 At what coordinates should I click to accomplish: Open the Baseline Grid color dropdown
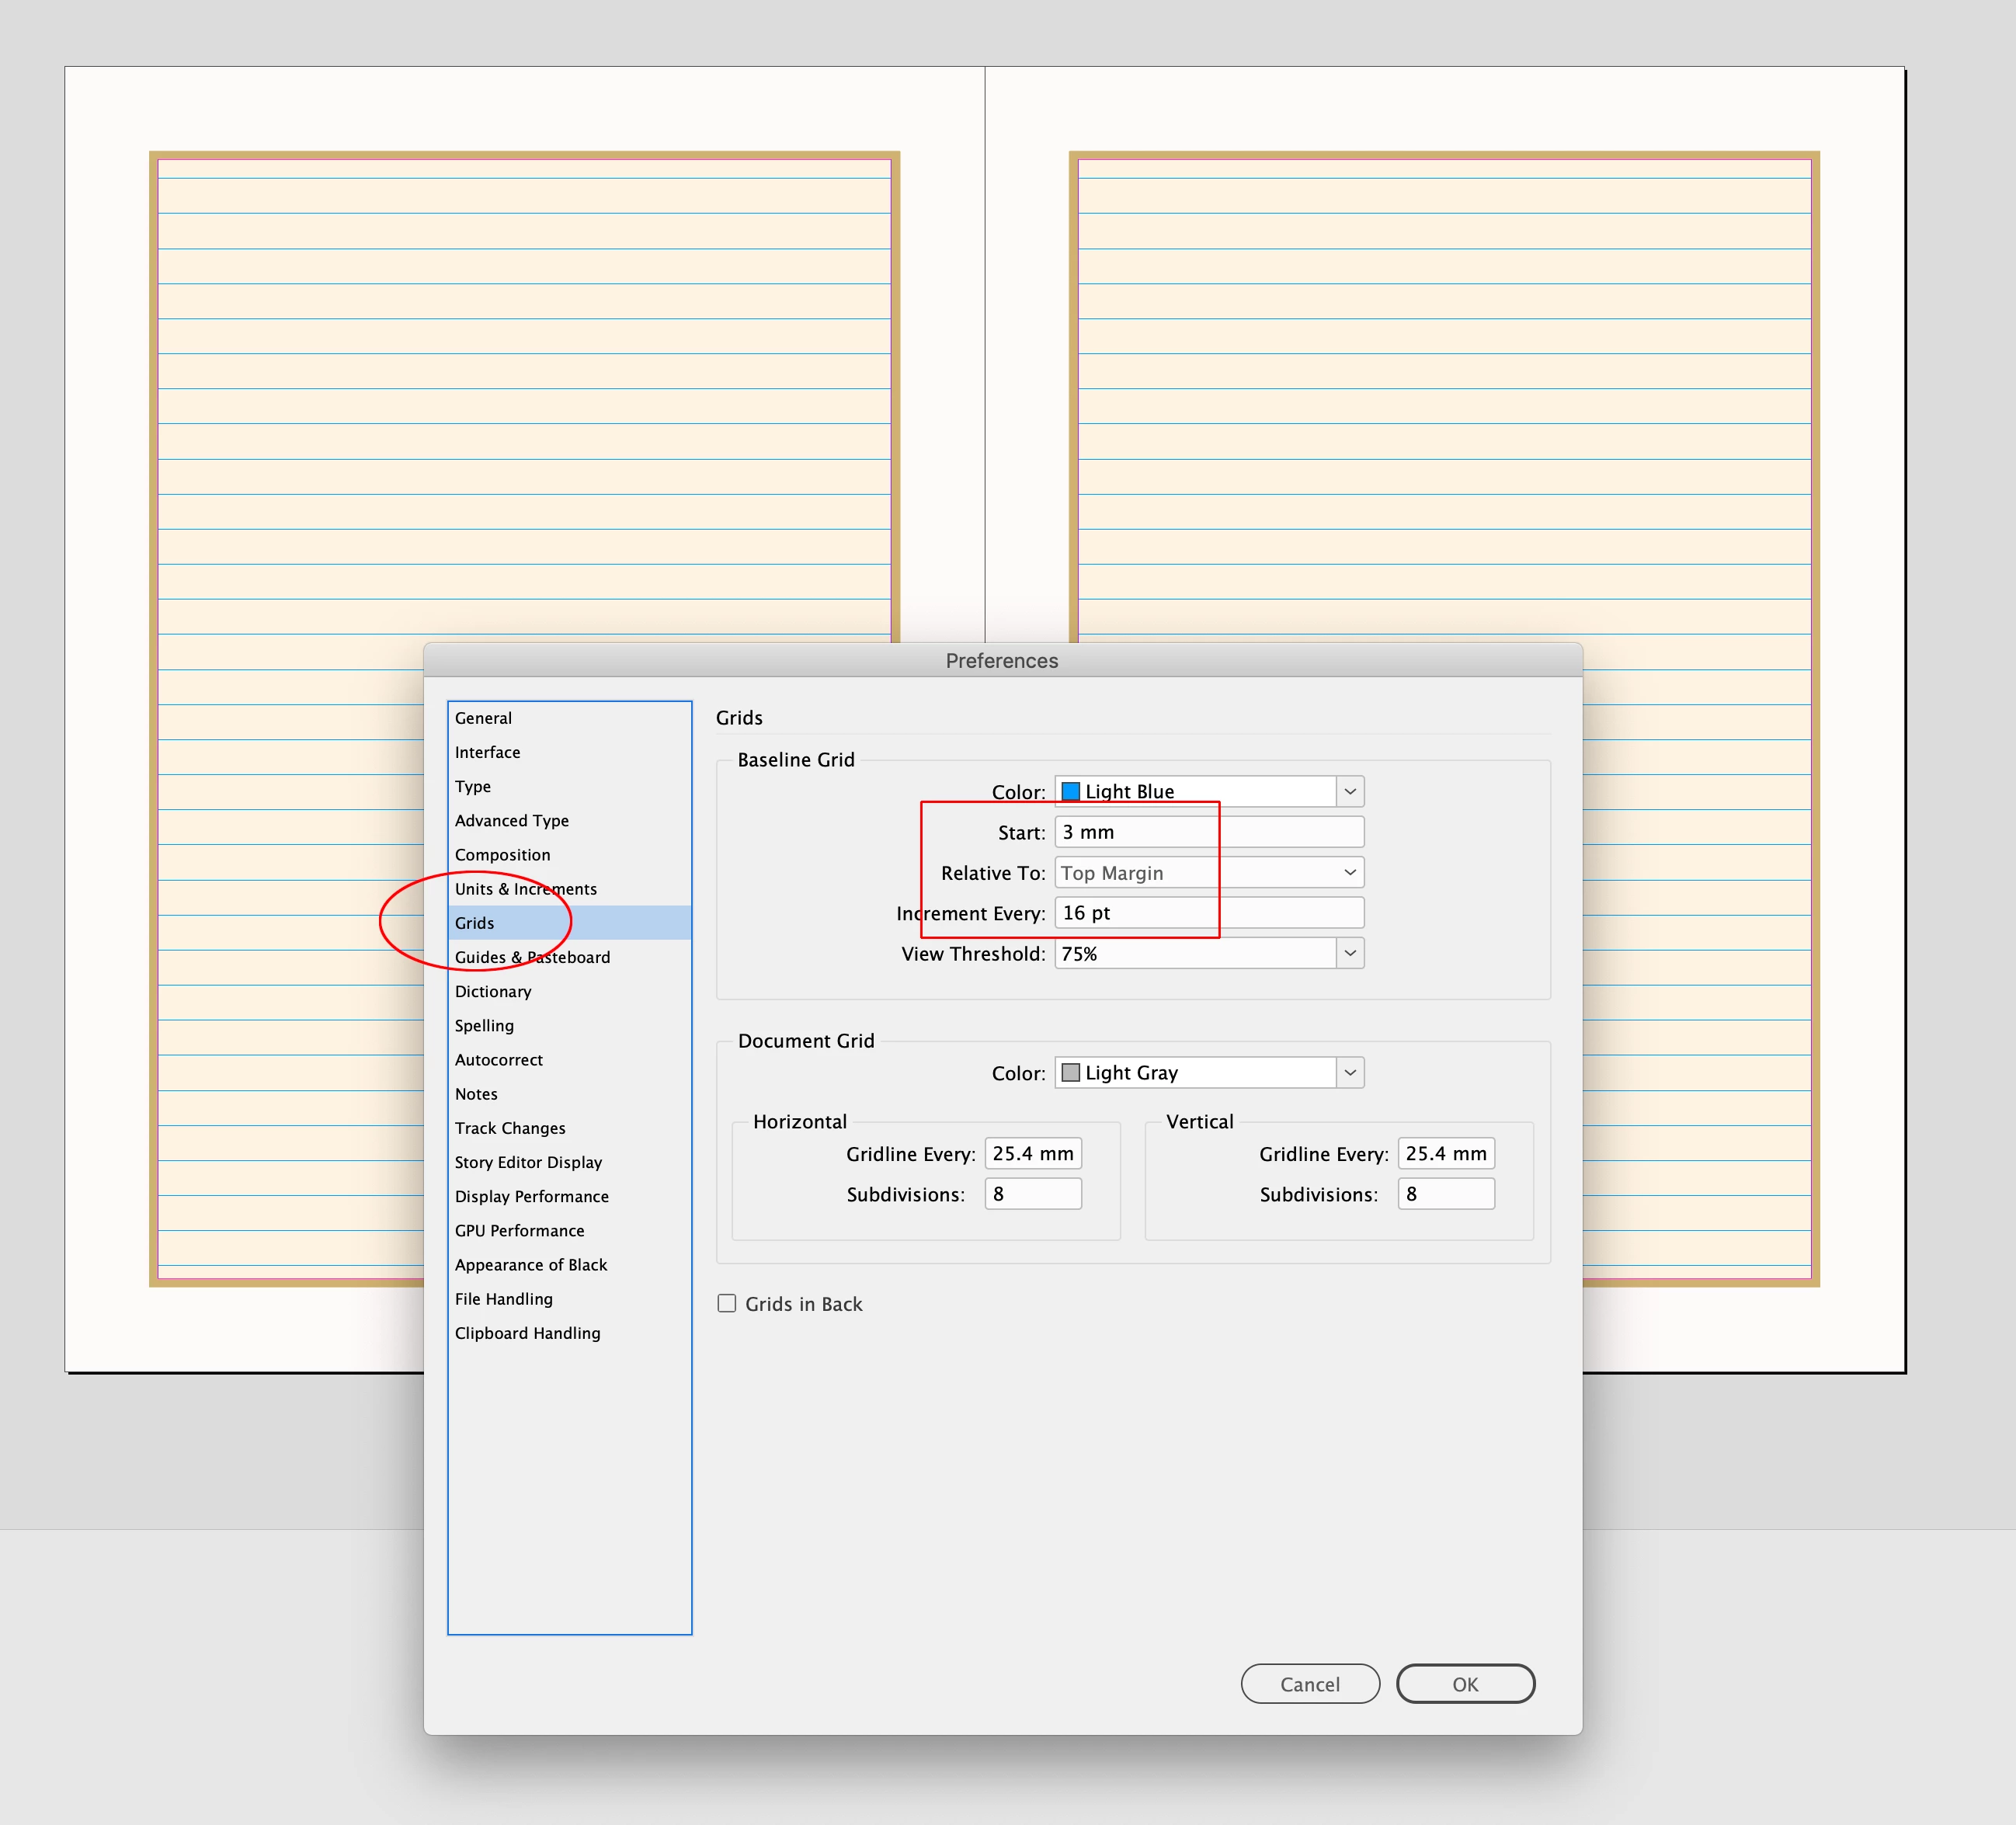[x=1349, y=791]
